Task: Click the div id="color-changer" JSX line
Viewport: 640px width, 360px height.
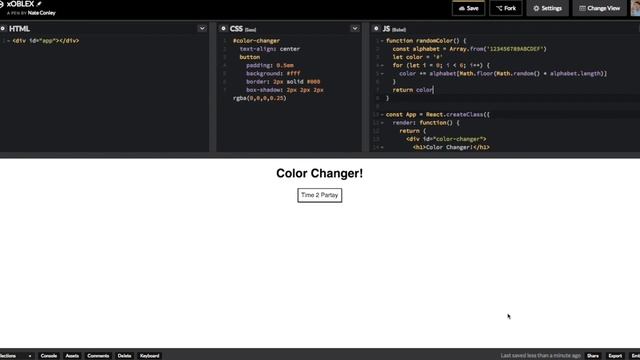Action: pyautogui.click(x=446, y=139)
